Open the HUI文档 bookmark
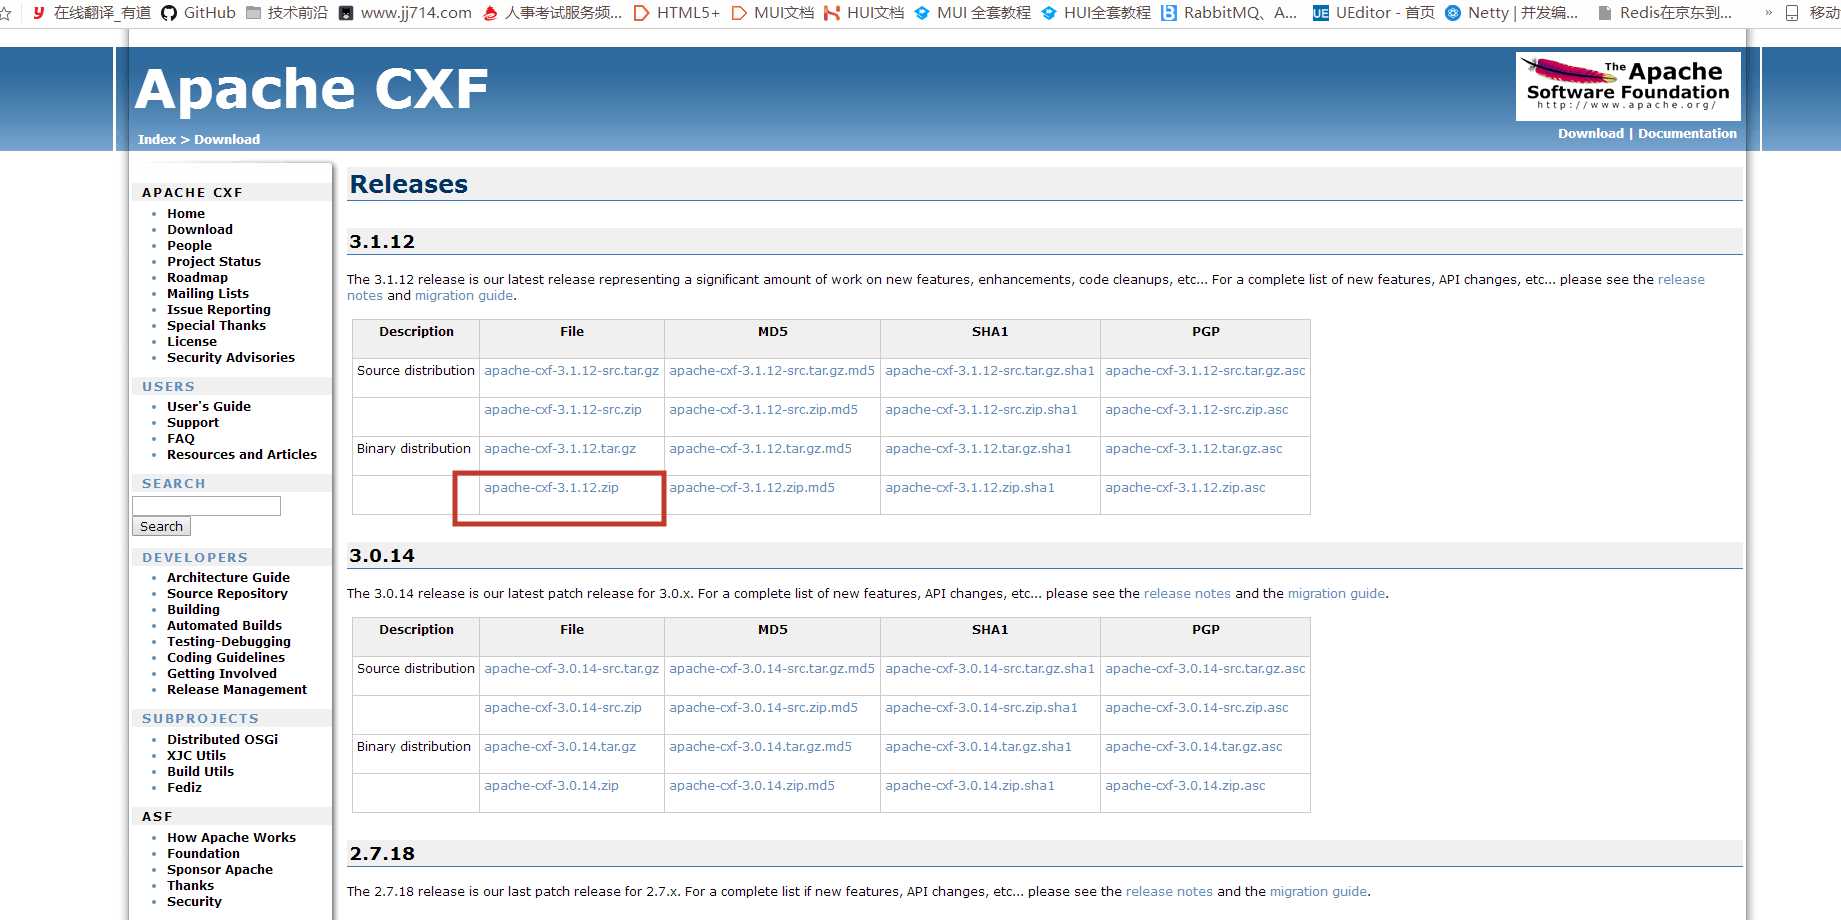The height and width of the screenshot is (920, 1841). 864,13
